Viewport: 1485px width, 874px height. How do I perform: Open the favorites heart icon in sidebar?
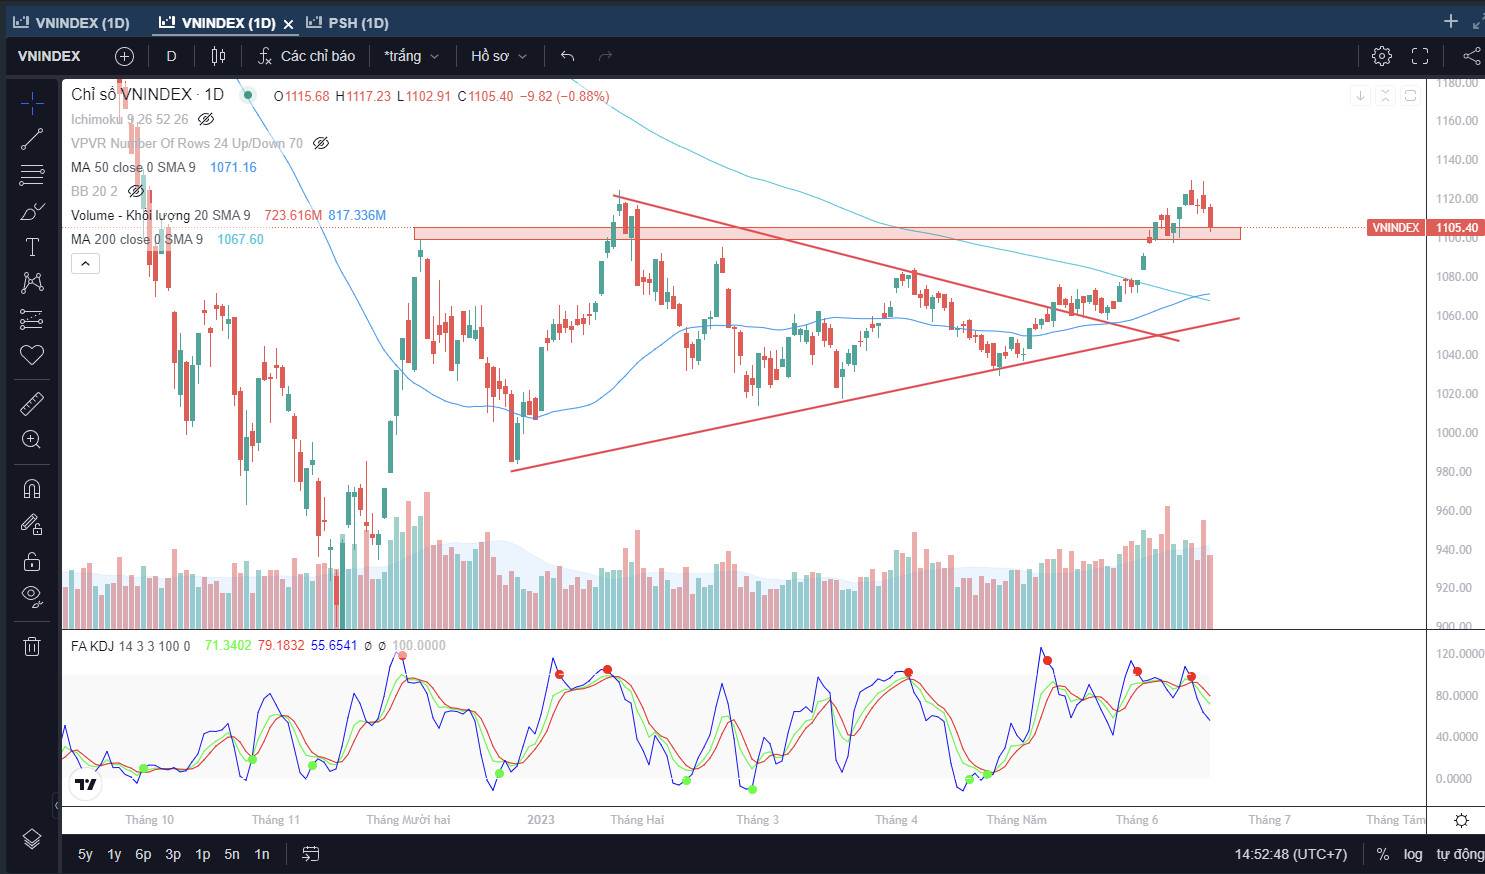click(32, 355)
